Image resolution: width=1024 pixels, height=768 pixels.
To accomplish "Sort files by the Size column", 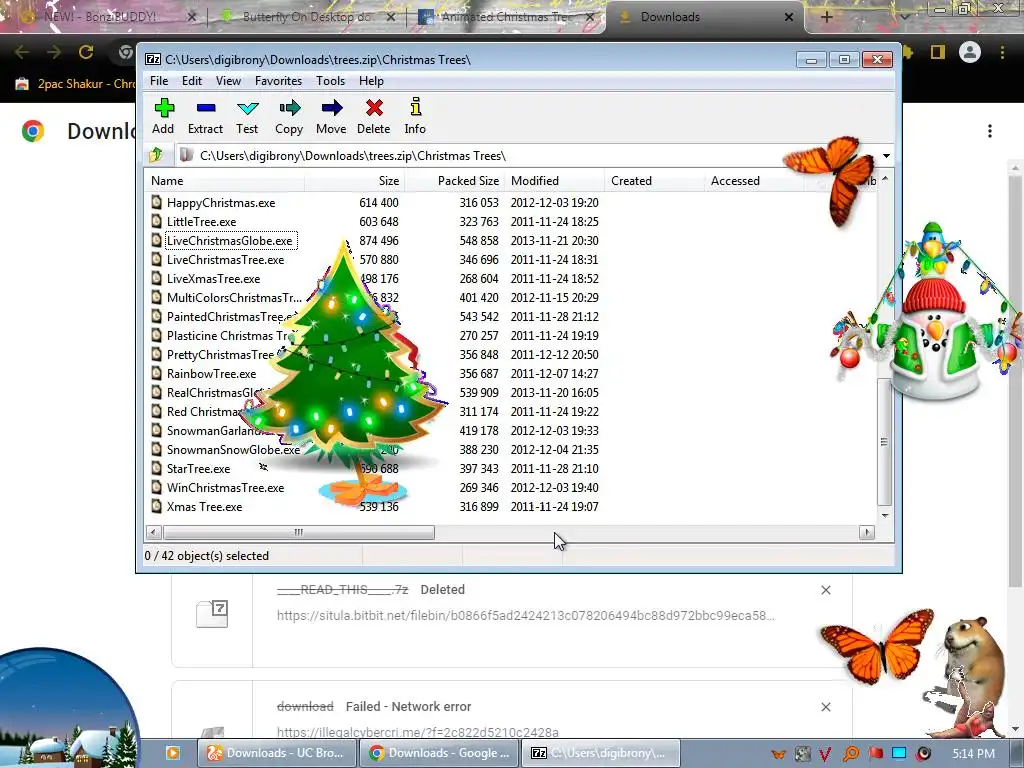I will click(x=354, y=181).
